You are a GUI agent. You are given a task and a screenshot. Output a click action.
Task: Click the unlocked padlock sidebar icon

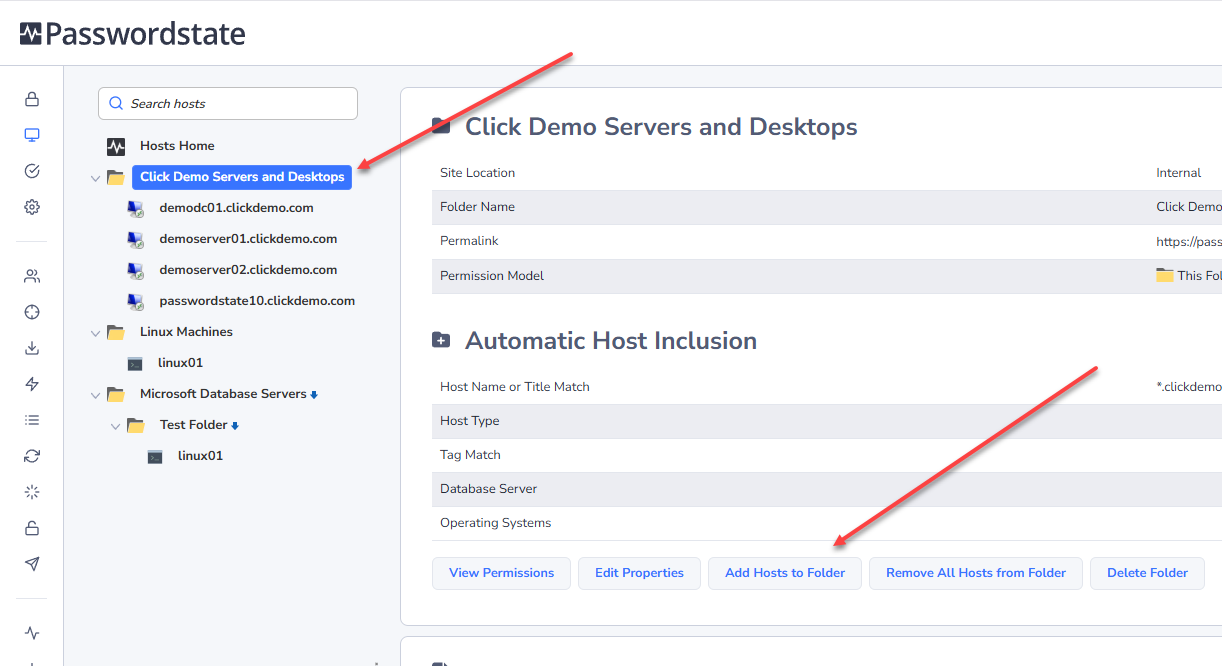[32, 528]
